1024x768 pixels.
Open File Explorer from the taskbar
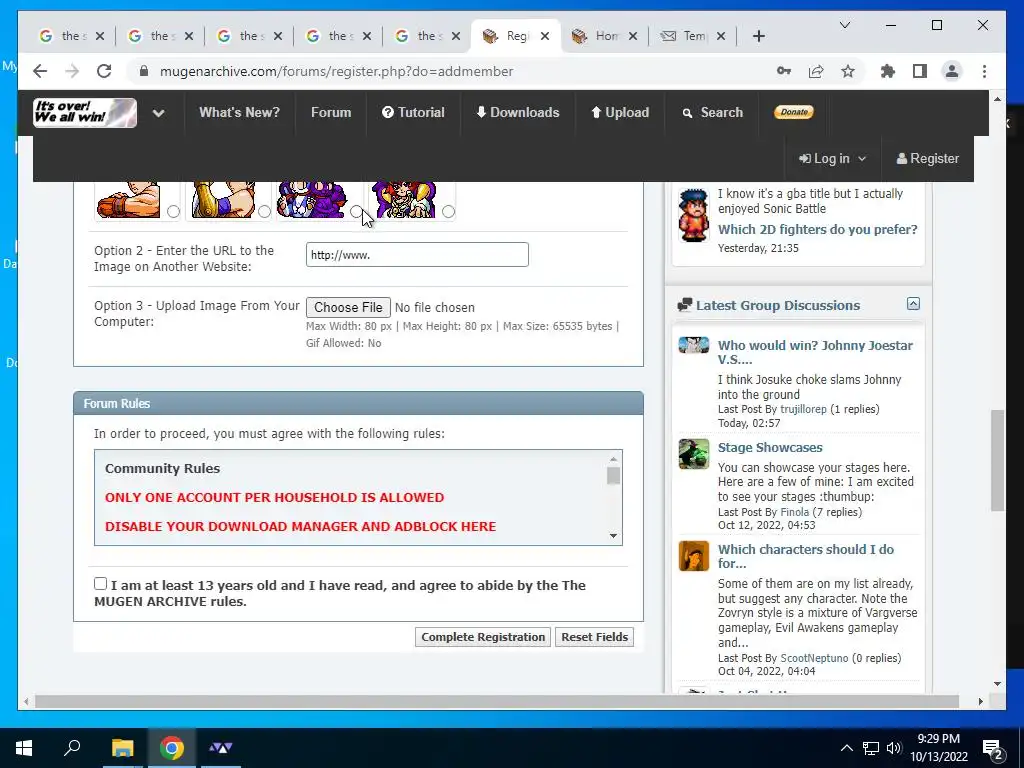(122, 748)
